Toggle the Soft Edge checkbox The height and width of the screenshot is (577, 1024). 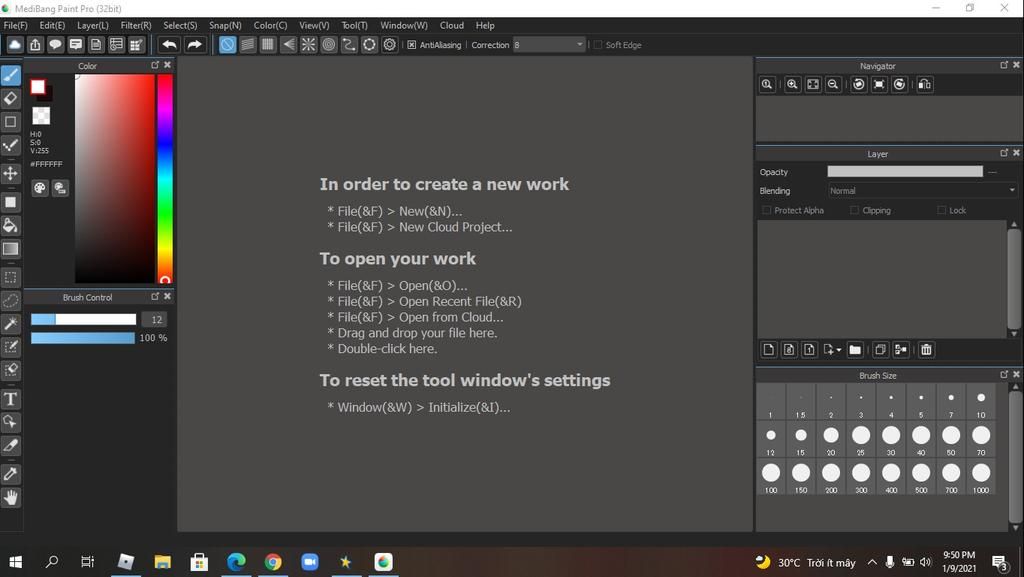pyautogui.click(x=598, y=45)
